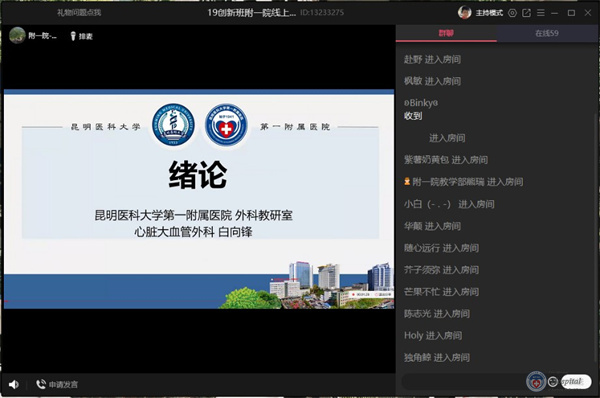Click the 附一院 room avatar at top-left
This screenshot has width=600, height=398.
(17, 36)
